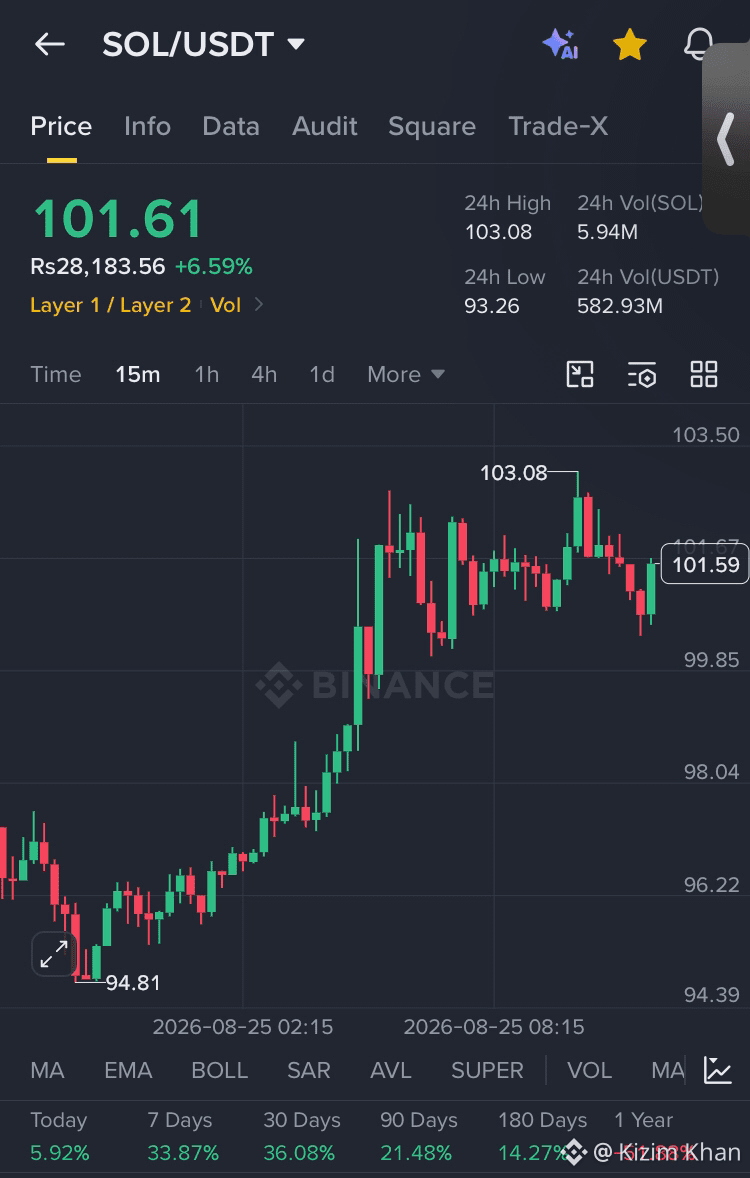Viewport: 750px width, 1178px height.
Task: Expand the side panel chevron handle
Action: [x=725, y=139]
